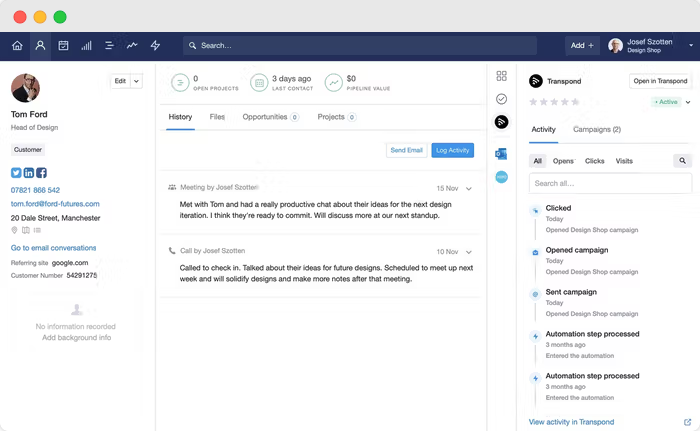The height and width of the screenshot is (431, 700).
Task: Click the Edit button
Action: click(120, 81)
